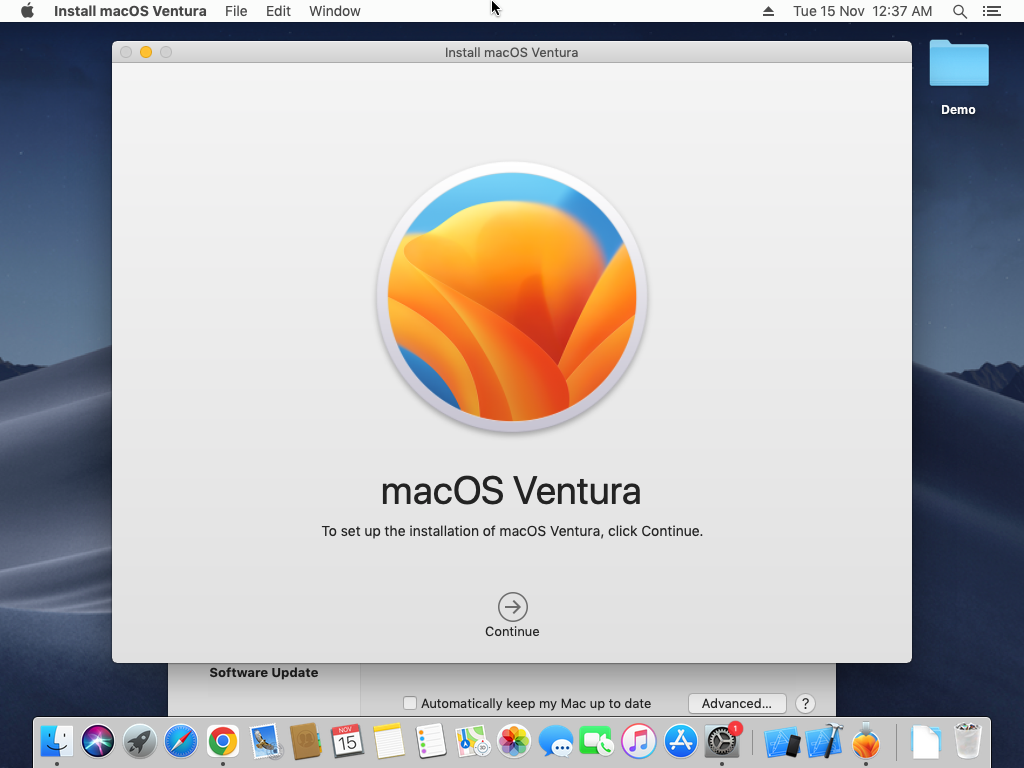The width and height of the screenshot is (1024, 768).
Task: Click the macOS Ventura installer Dock icon
Action: (866, 741)
